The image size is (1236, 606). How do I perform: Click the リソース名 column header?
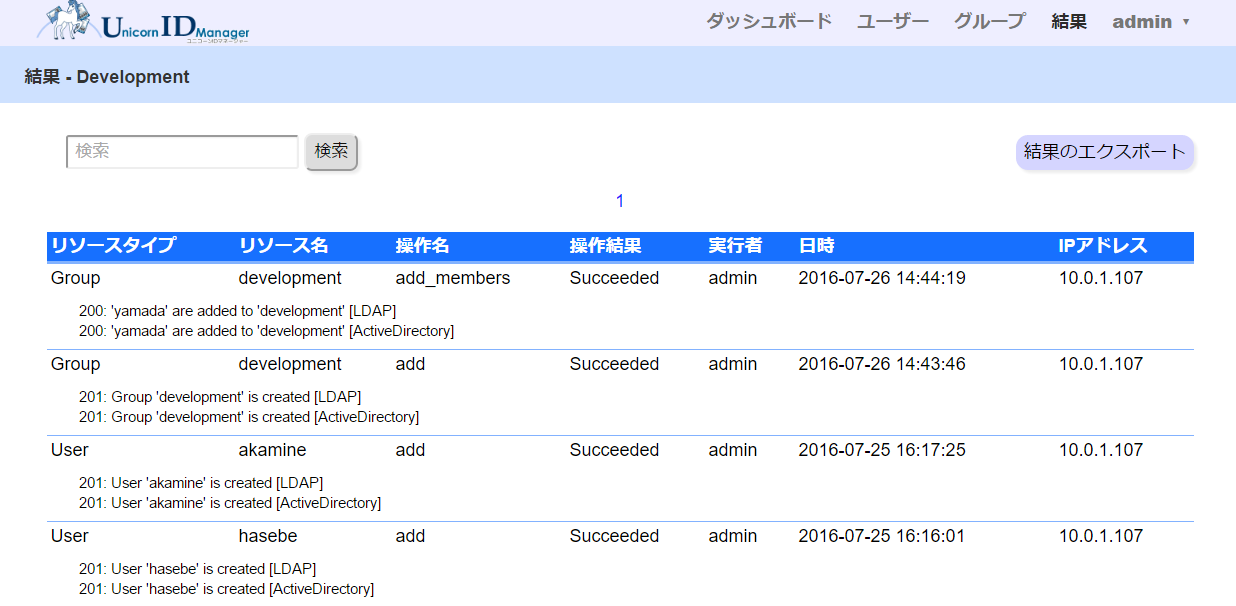pyautogui.click(x=283, y=246)
